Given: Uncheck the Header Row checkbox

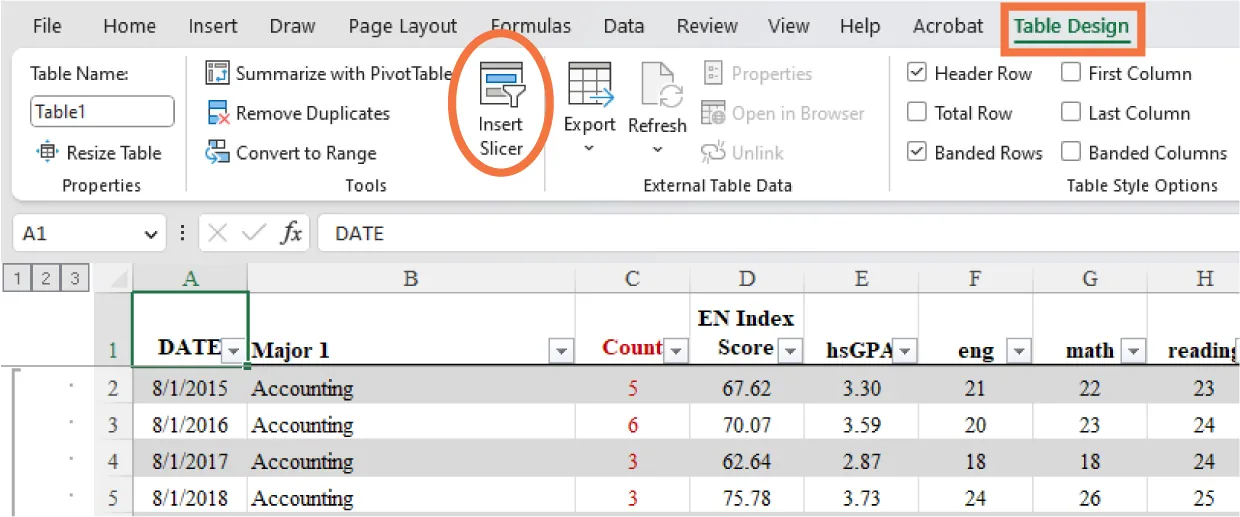Looking at the screenshot, I should (916, 73).
